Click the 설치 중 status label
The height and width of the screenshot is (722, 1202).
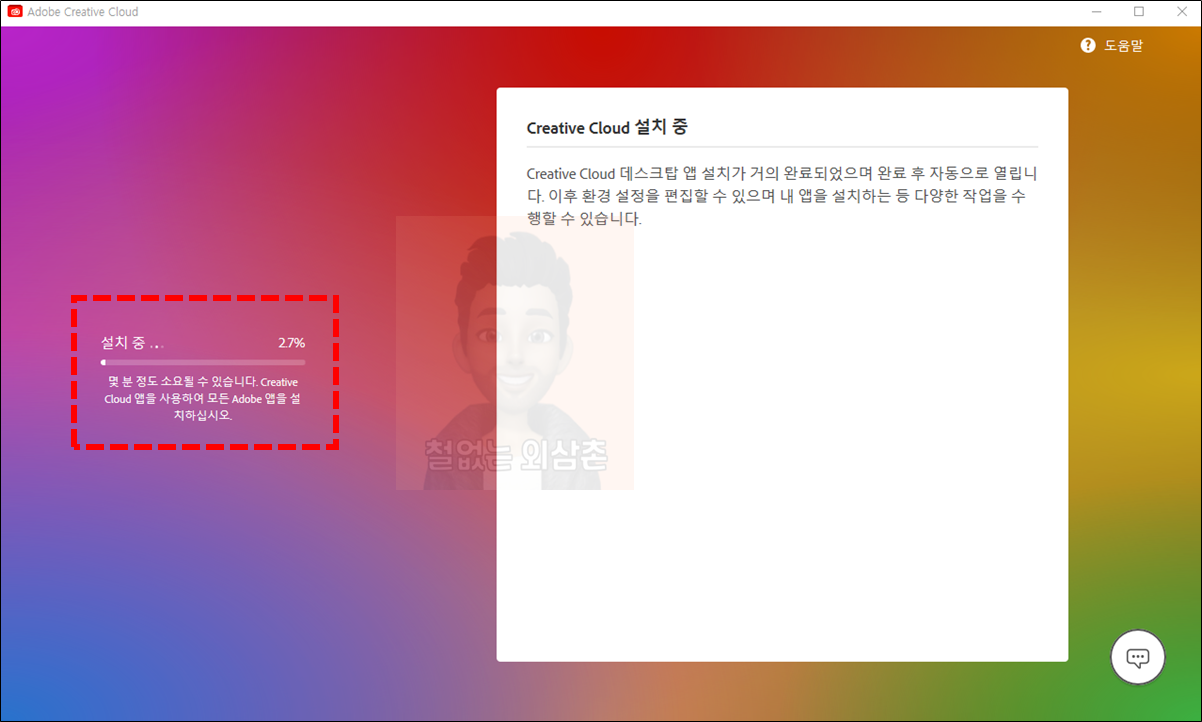click(x=131, y=343)
